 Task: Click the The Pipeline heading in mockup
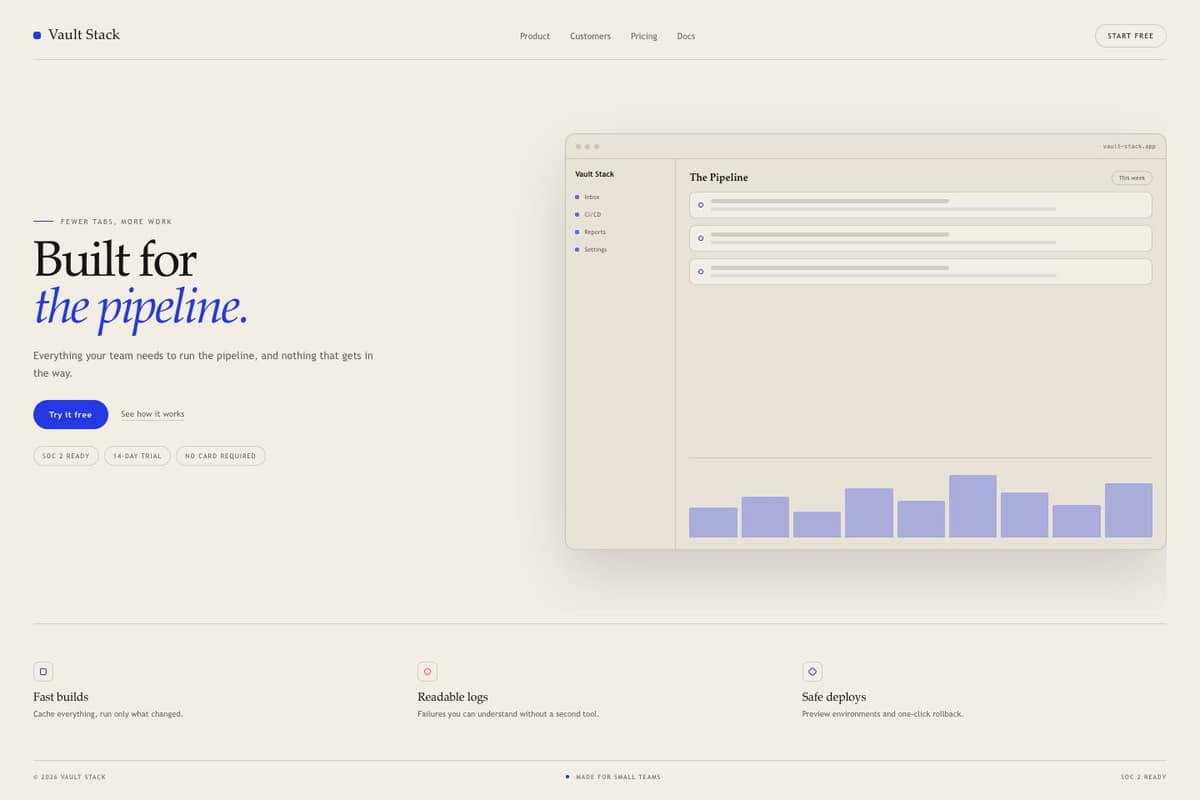pos(718,178)
